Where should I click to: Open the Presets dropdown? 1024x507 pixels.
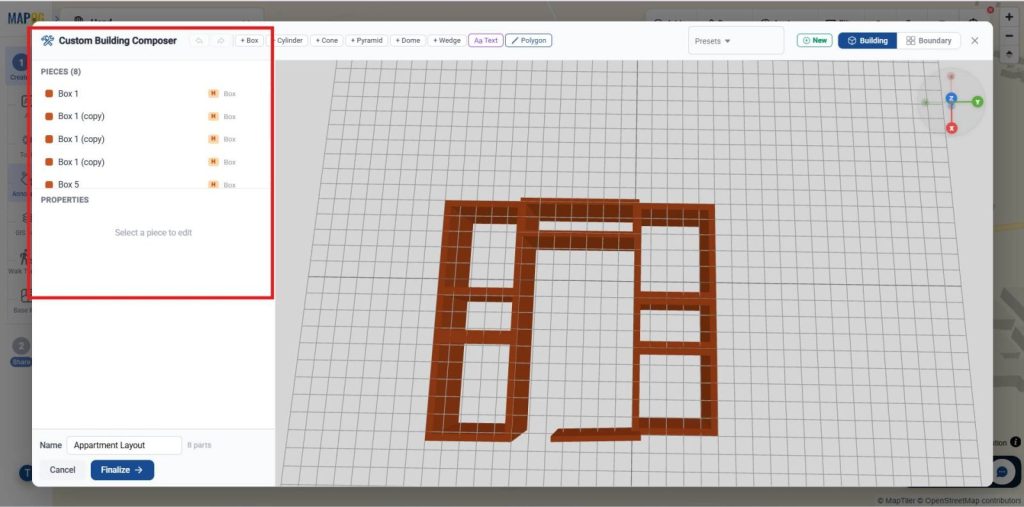(735, 41)
